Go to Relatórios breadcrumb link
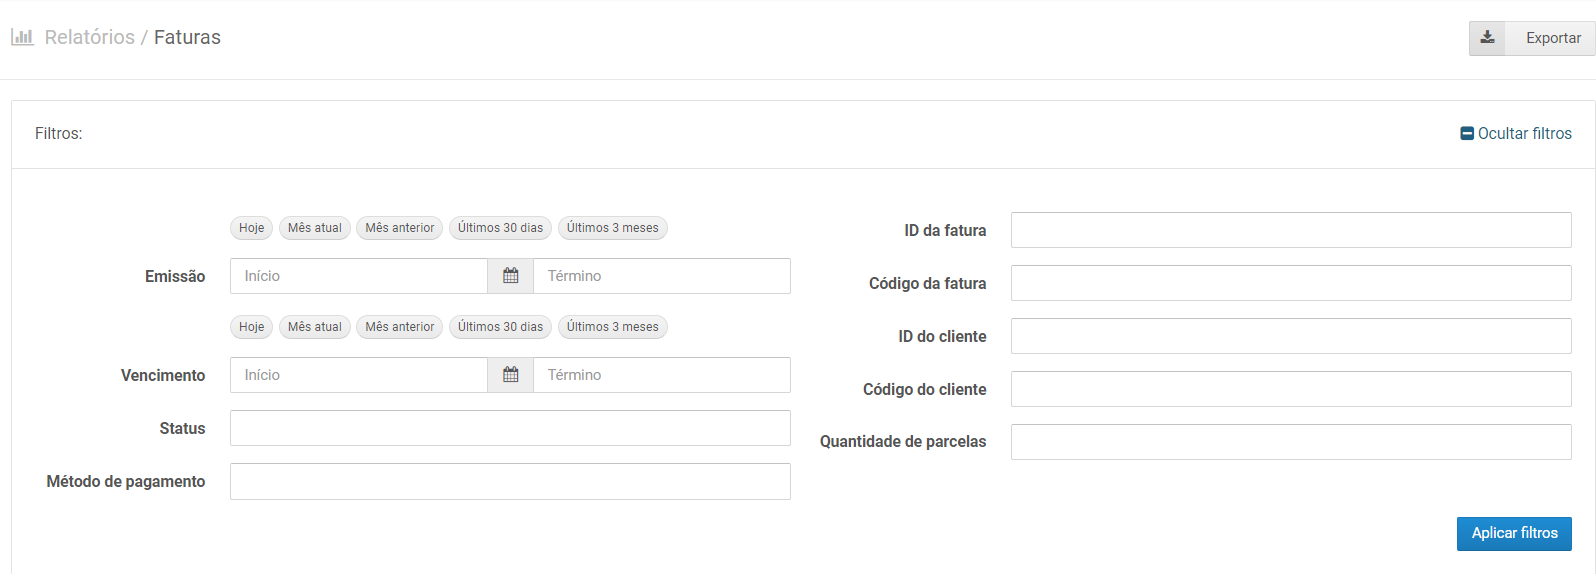 pyautogui.click(x=90, y=37)
